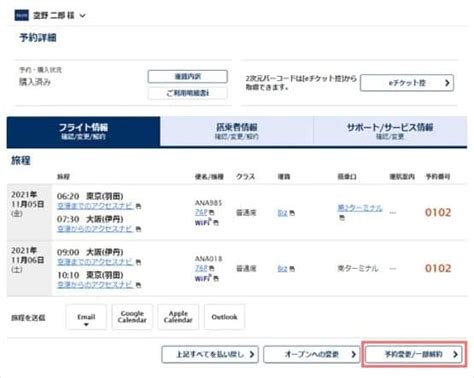Image resolution: width=474 pixels, height=378 pixels.
Task: Click external-link icon after 空港までのアクセスナビ under 09:00
Action: [138, 262]
